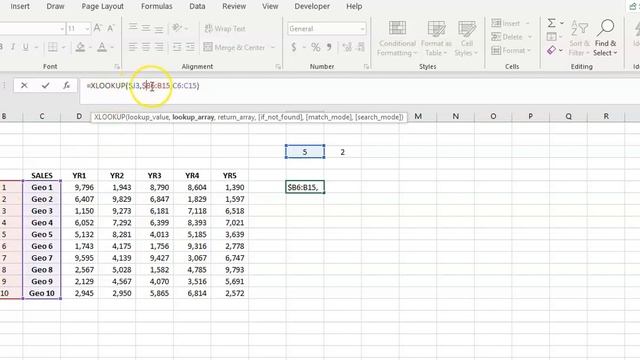The image size is (640, 360).
Task: Apply comma style
Action: (329, 47)
